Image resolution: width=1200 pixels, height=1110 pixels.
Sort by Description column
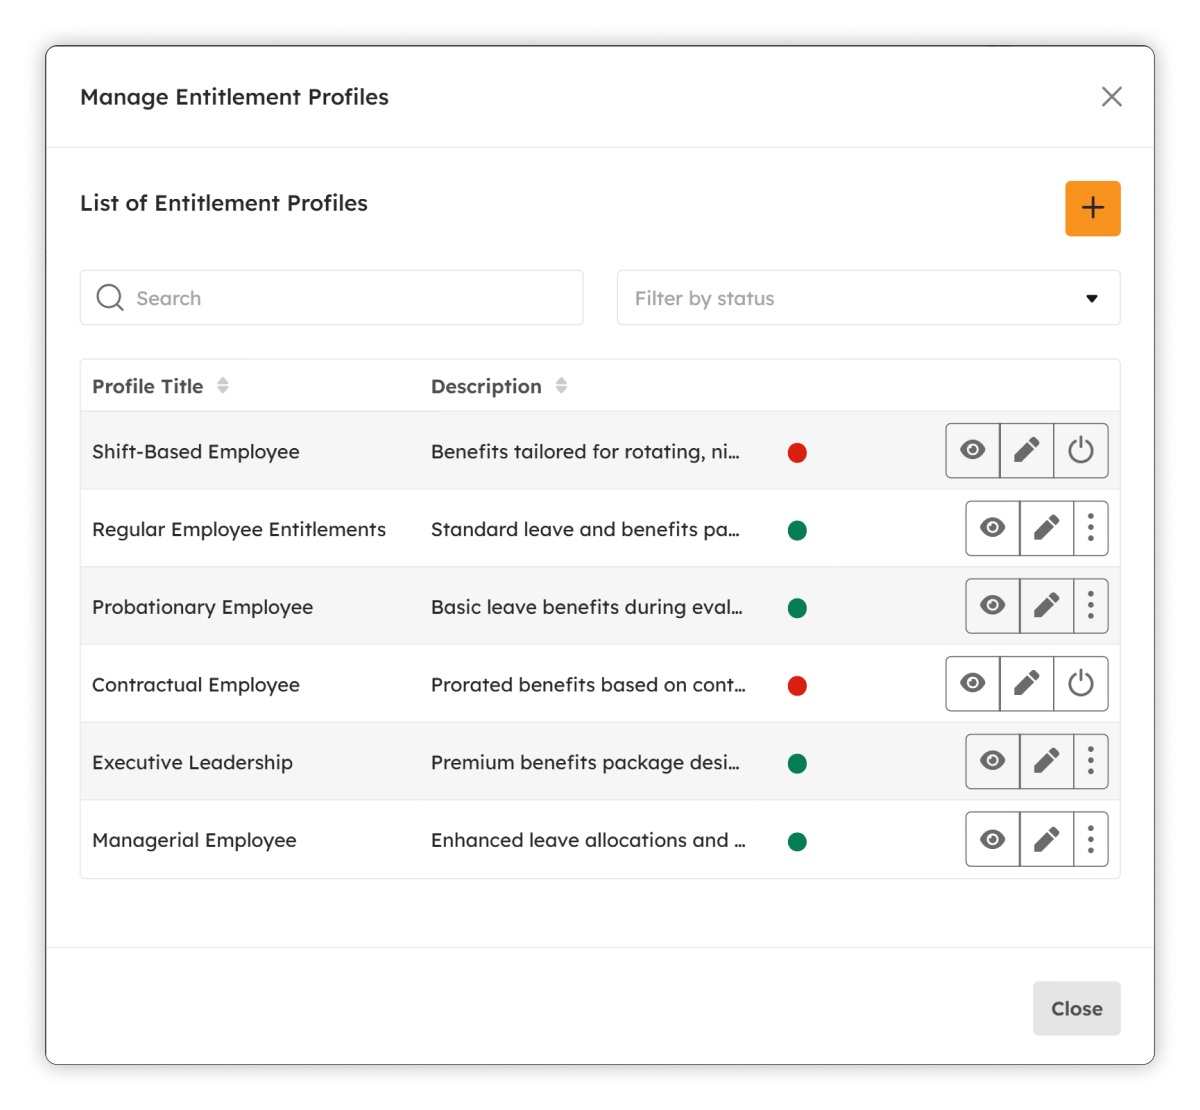pos(562,386)
